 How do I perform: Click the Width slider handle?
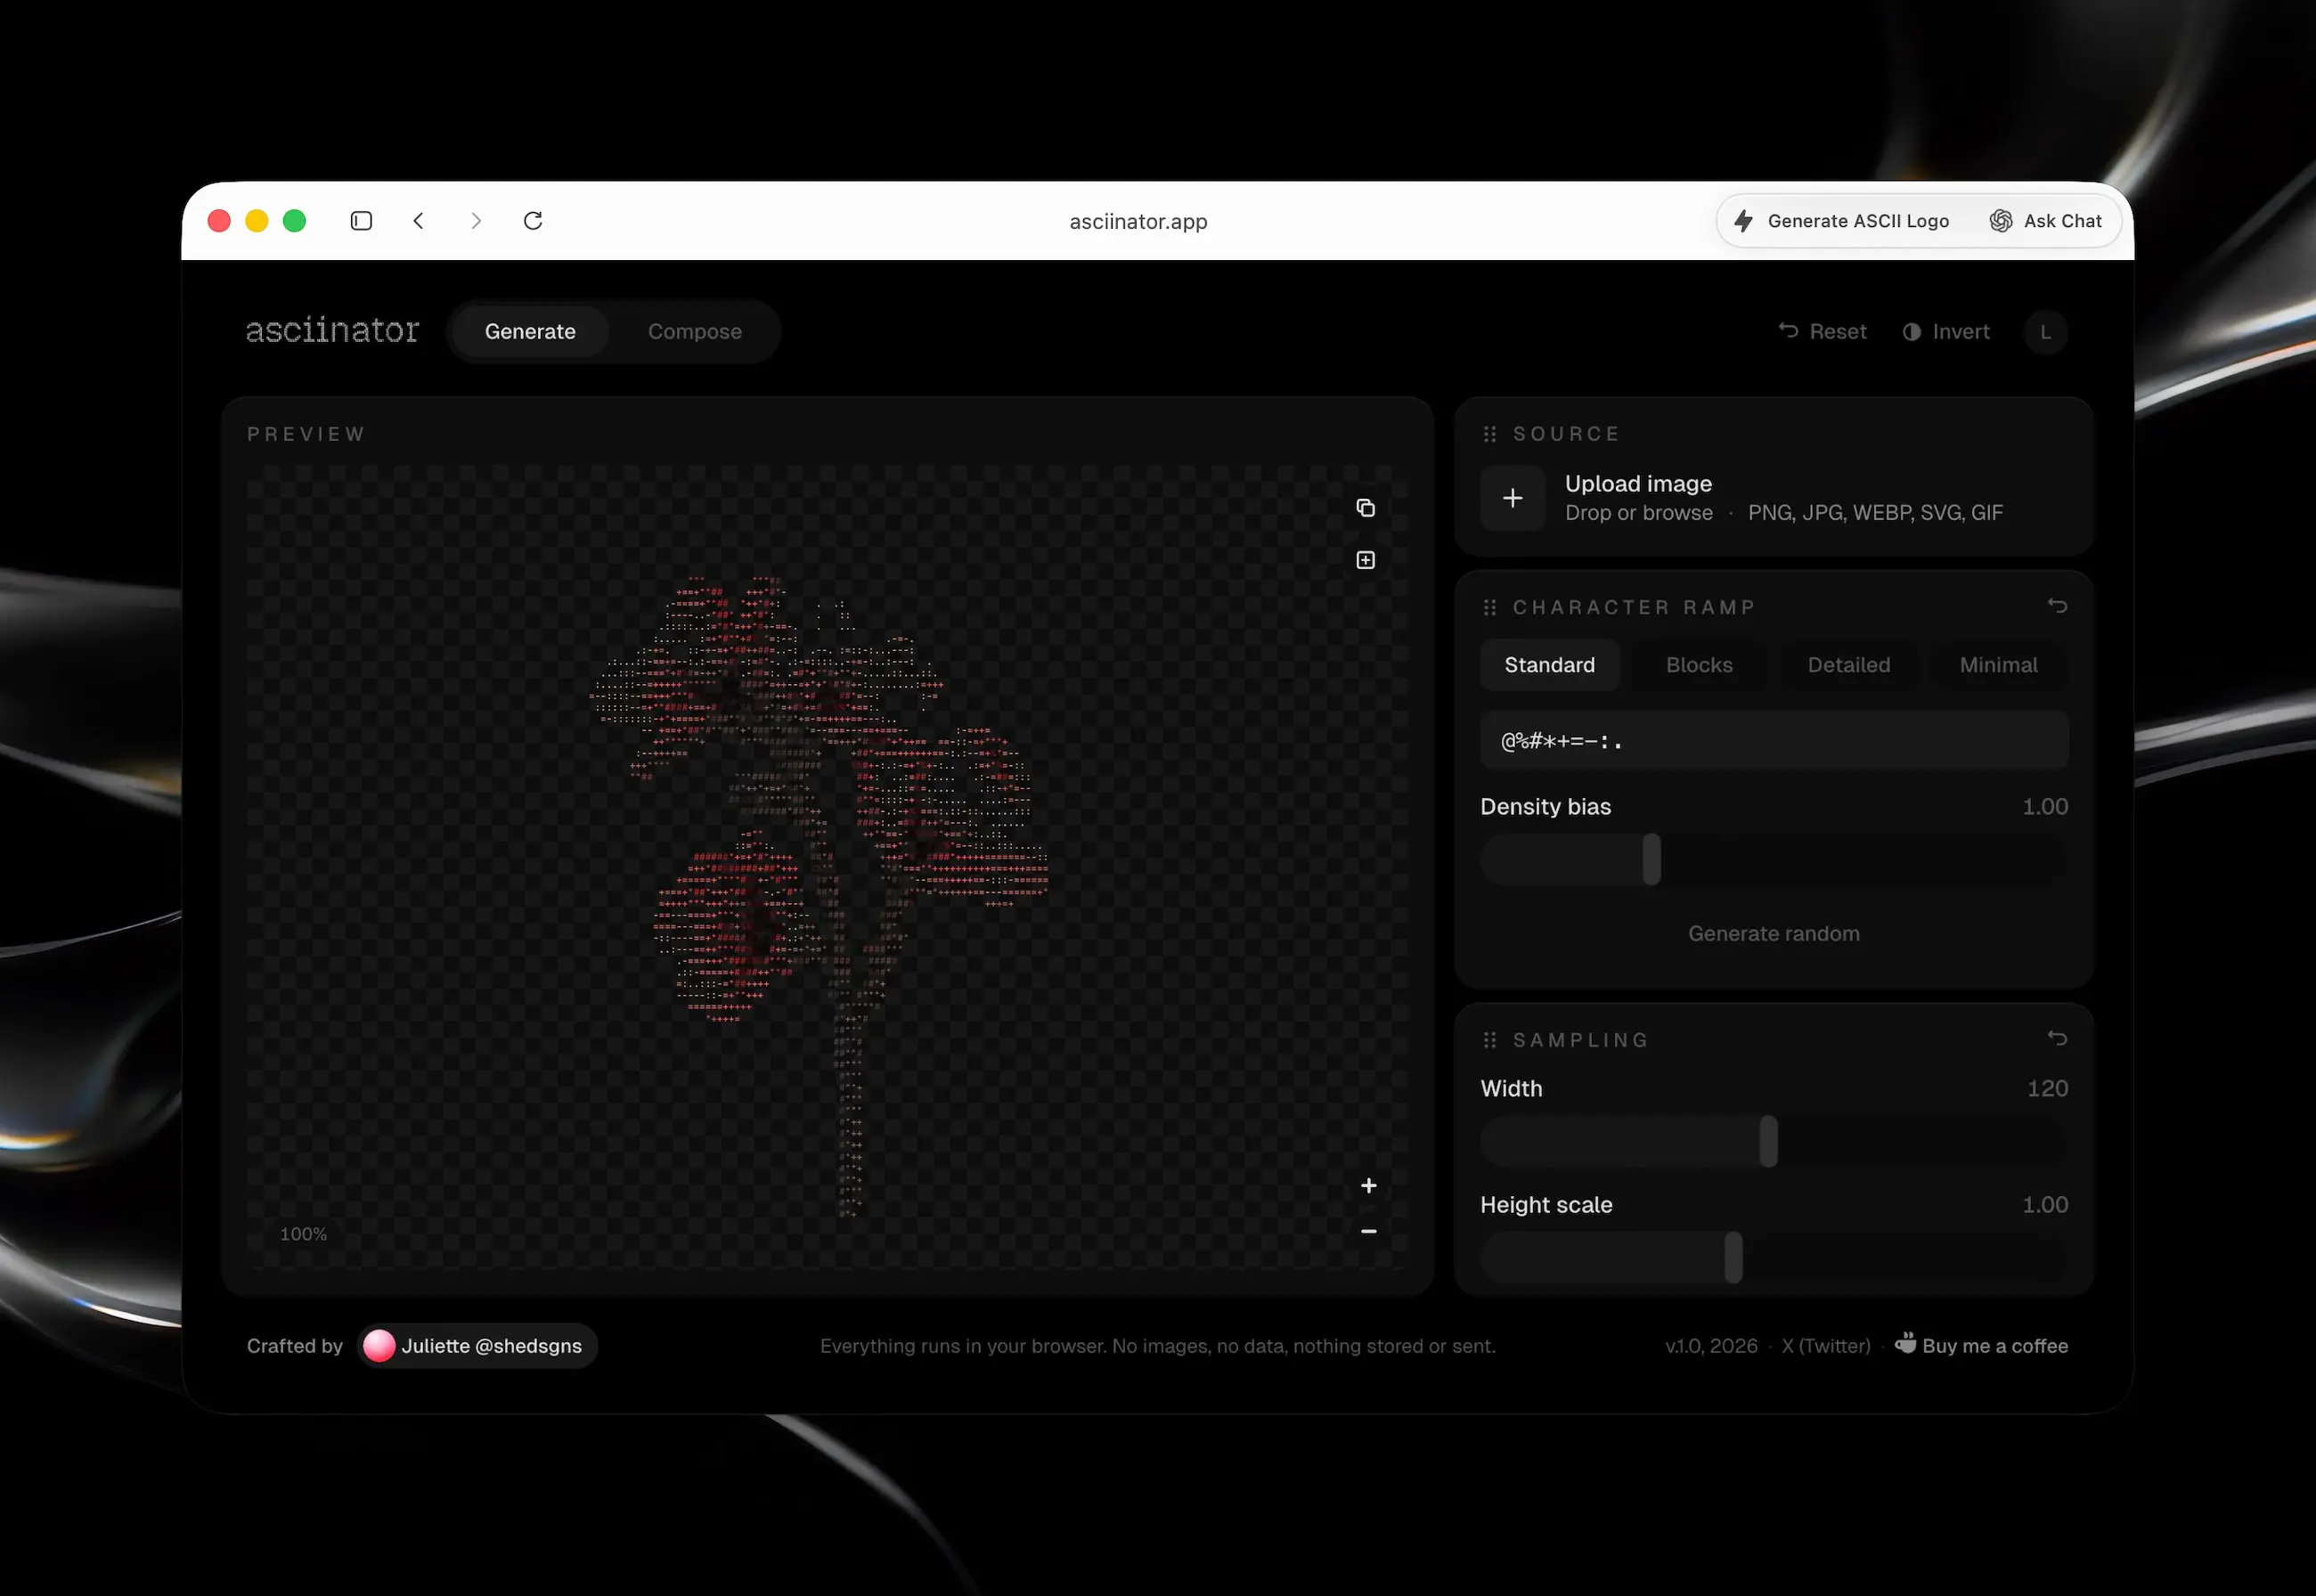click(x=1768, y=1141)
